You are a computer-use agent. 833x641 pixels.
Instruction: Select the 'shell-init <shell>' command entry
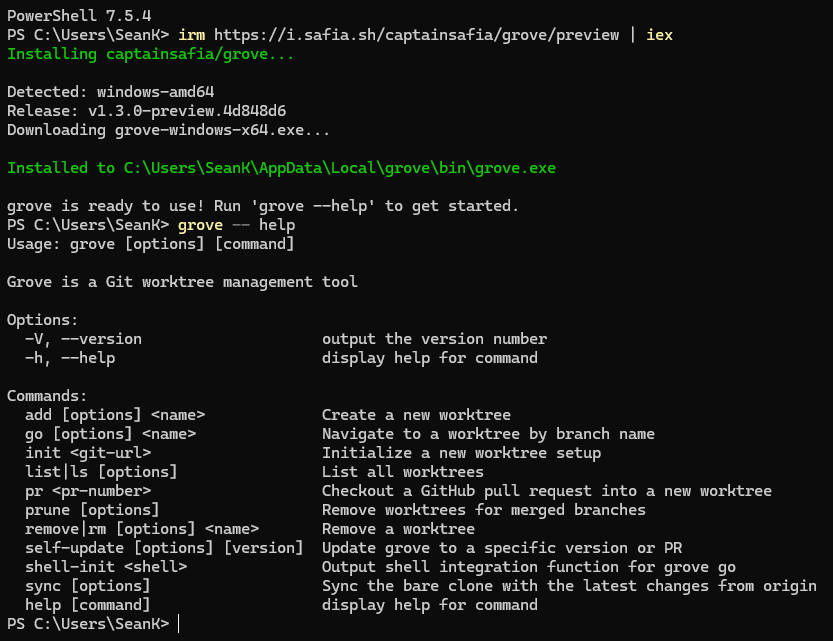click(106, 567)
